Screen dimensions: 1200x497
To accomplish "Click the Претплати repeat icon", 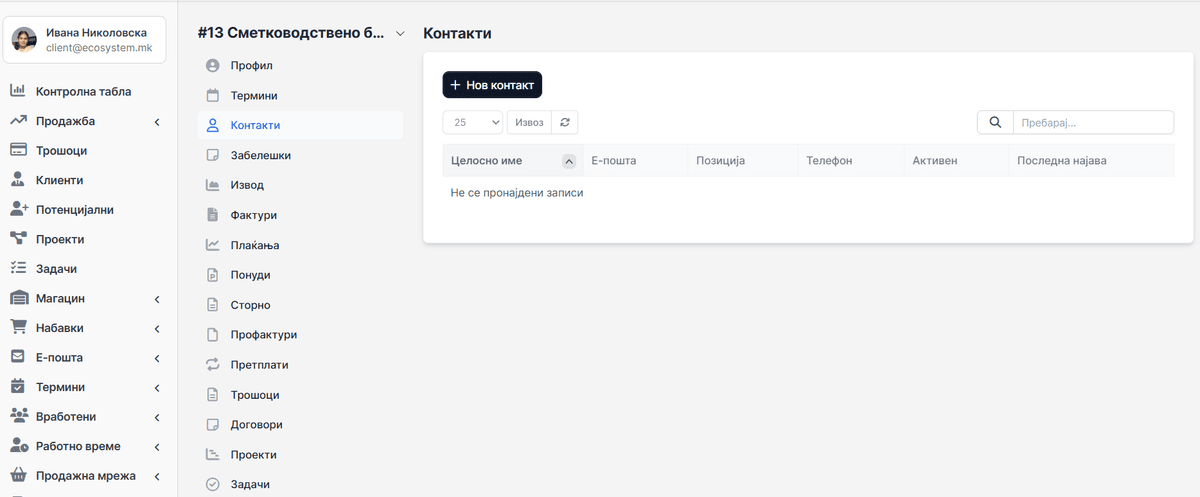I will pos(212,365).
